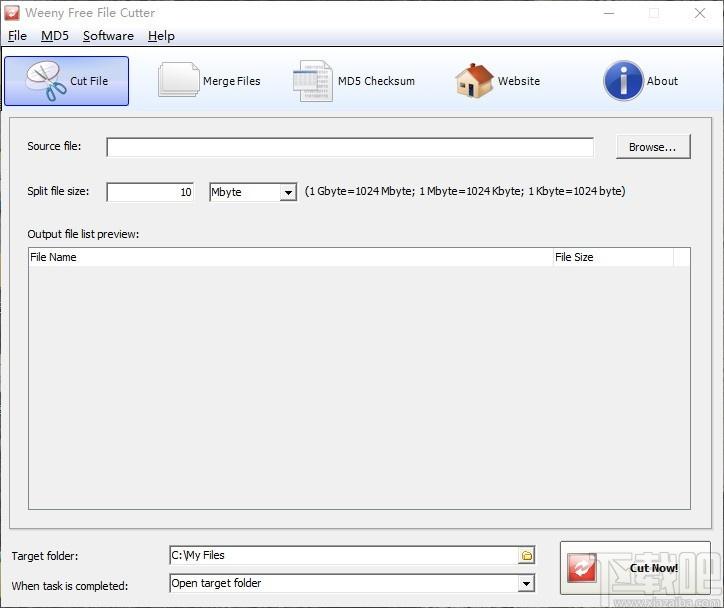724x608 pixels.
Task: Open the MD5 Checksum tool
Action: [x=354, y=81]
